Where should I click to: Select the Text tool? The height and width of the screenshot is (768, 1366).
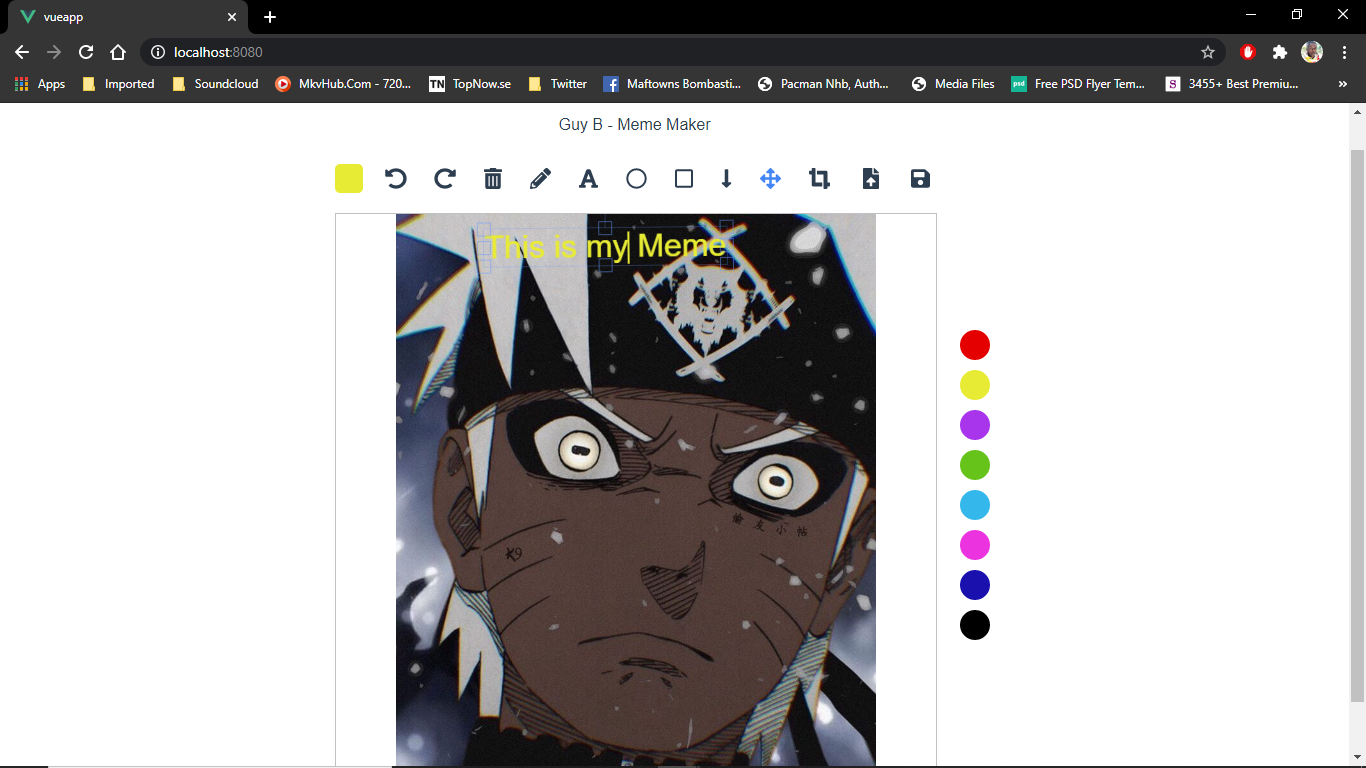pyautogui.click(x=588, y=178)
